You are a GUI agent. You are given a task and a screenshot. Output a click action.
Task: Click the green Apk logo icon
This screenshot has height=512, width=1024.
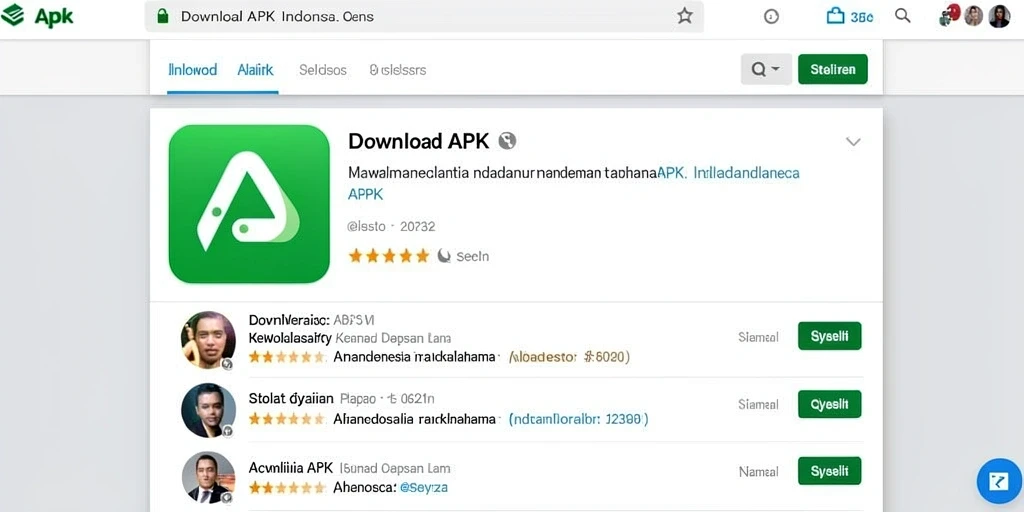point(12,15)
